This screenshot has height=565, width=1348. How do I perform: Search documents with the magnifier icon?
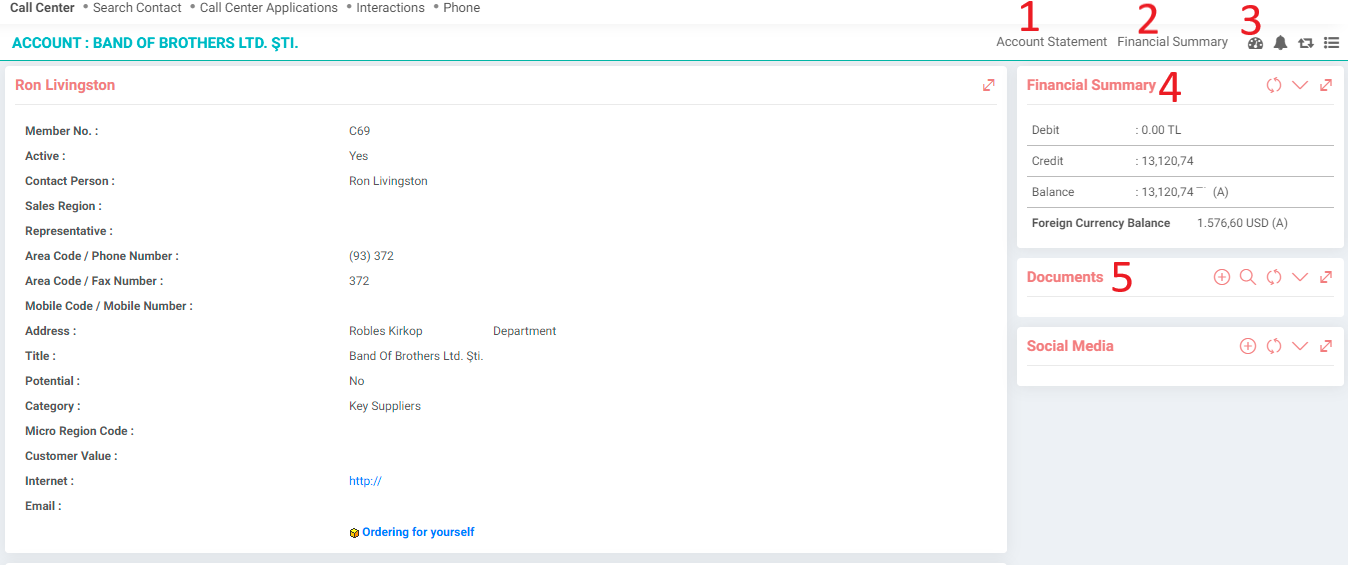[1248, 277]
